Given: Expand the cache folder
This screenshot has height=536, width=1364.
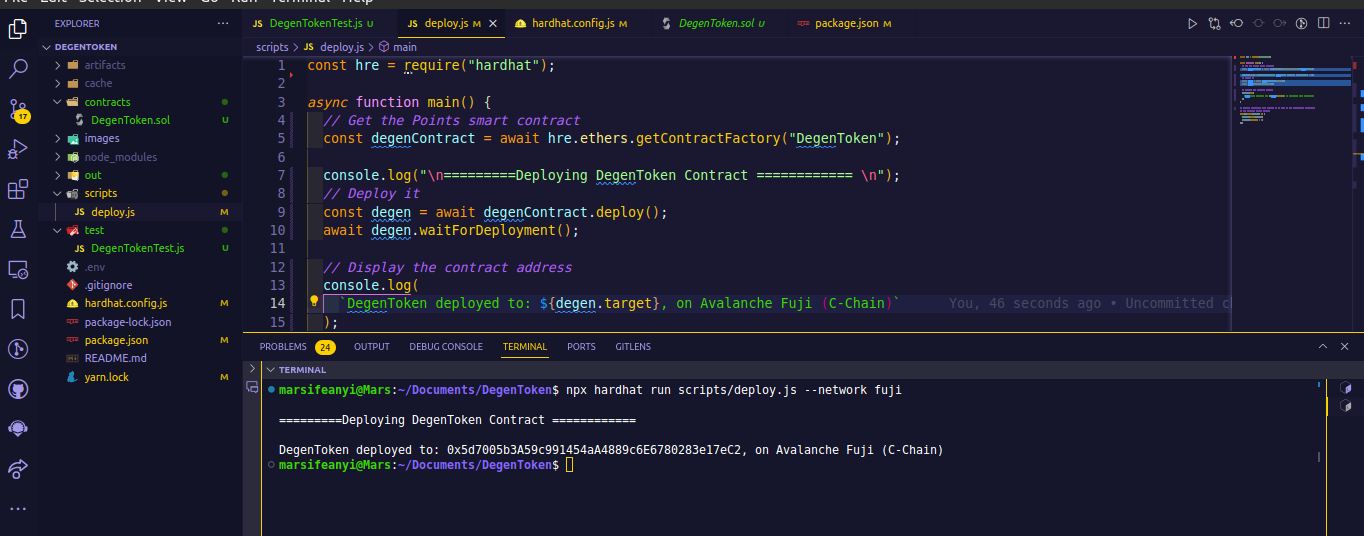Looking at the screenshot, I should click(58, 83).
